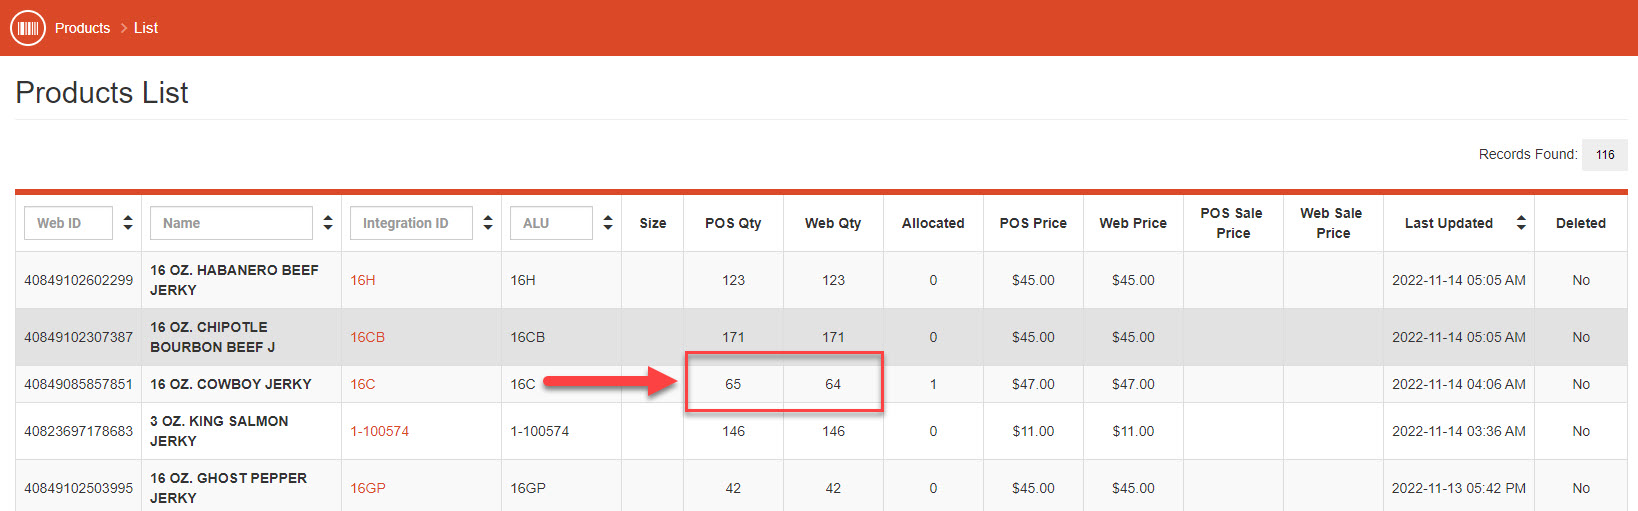1638x511 pixels.
Task: Sort by Name column arrows
Action: tap(328, 223)
